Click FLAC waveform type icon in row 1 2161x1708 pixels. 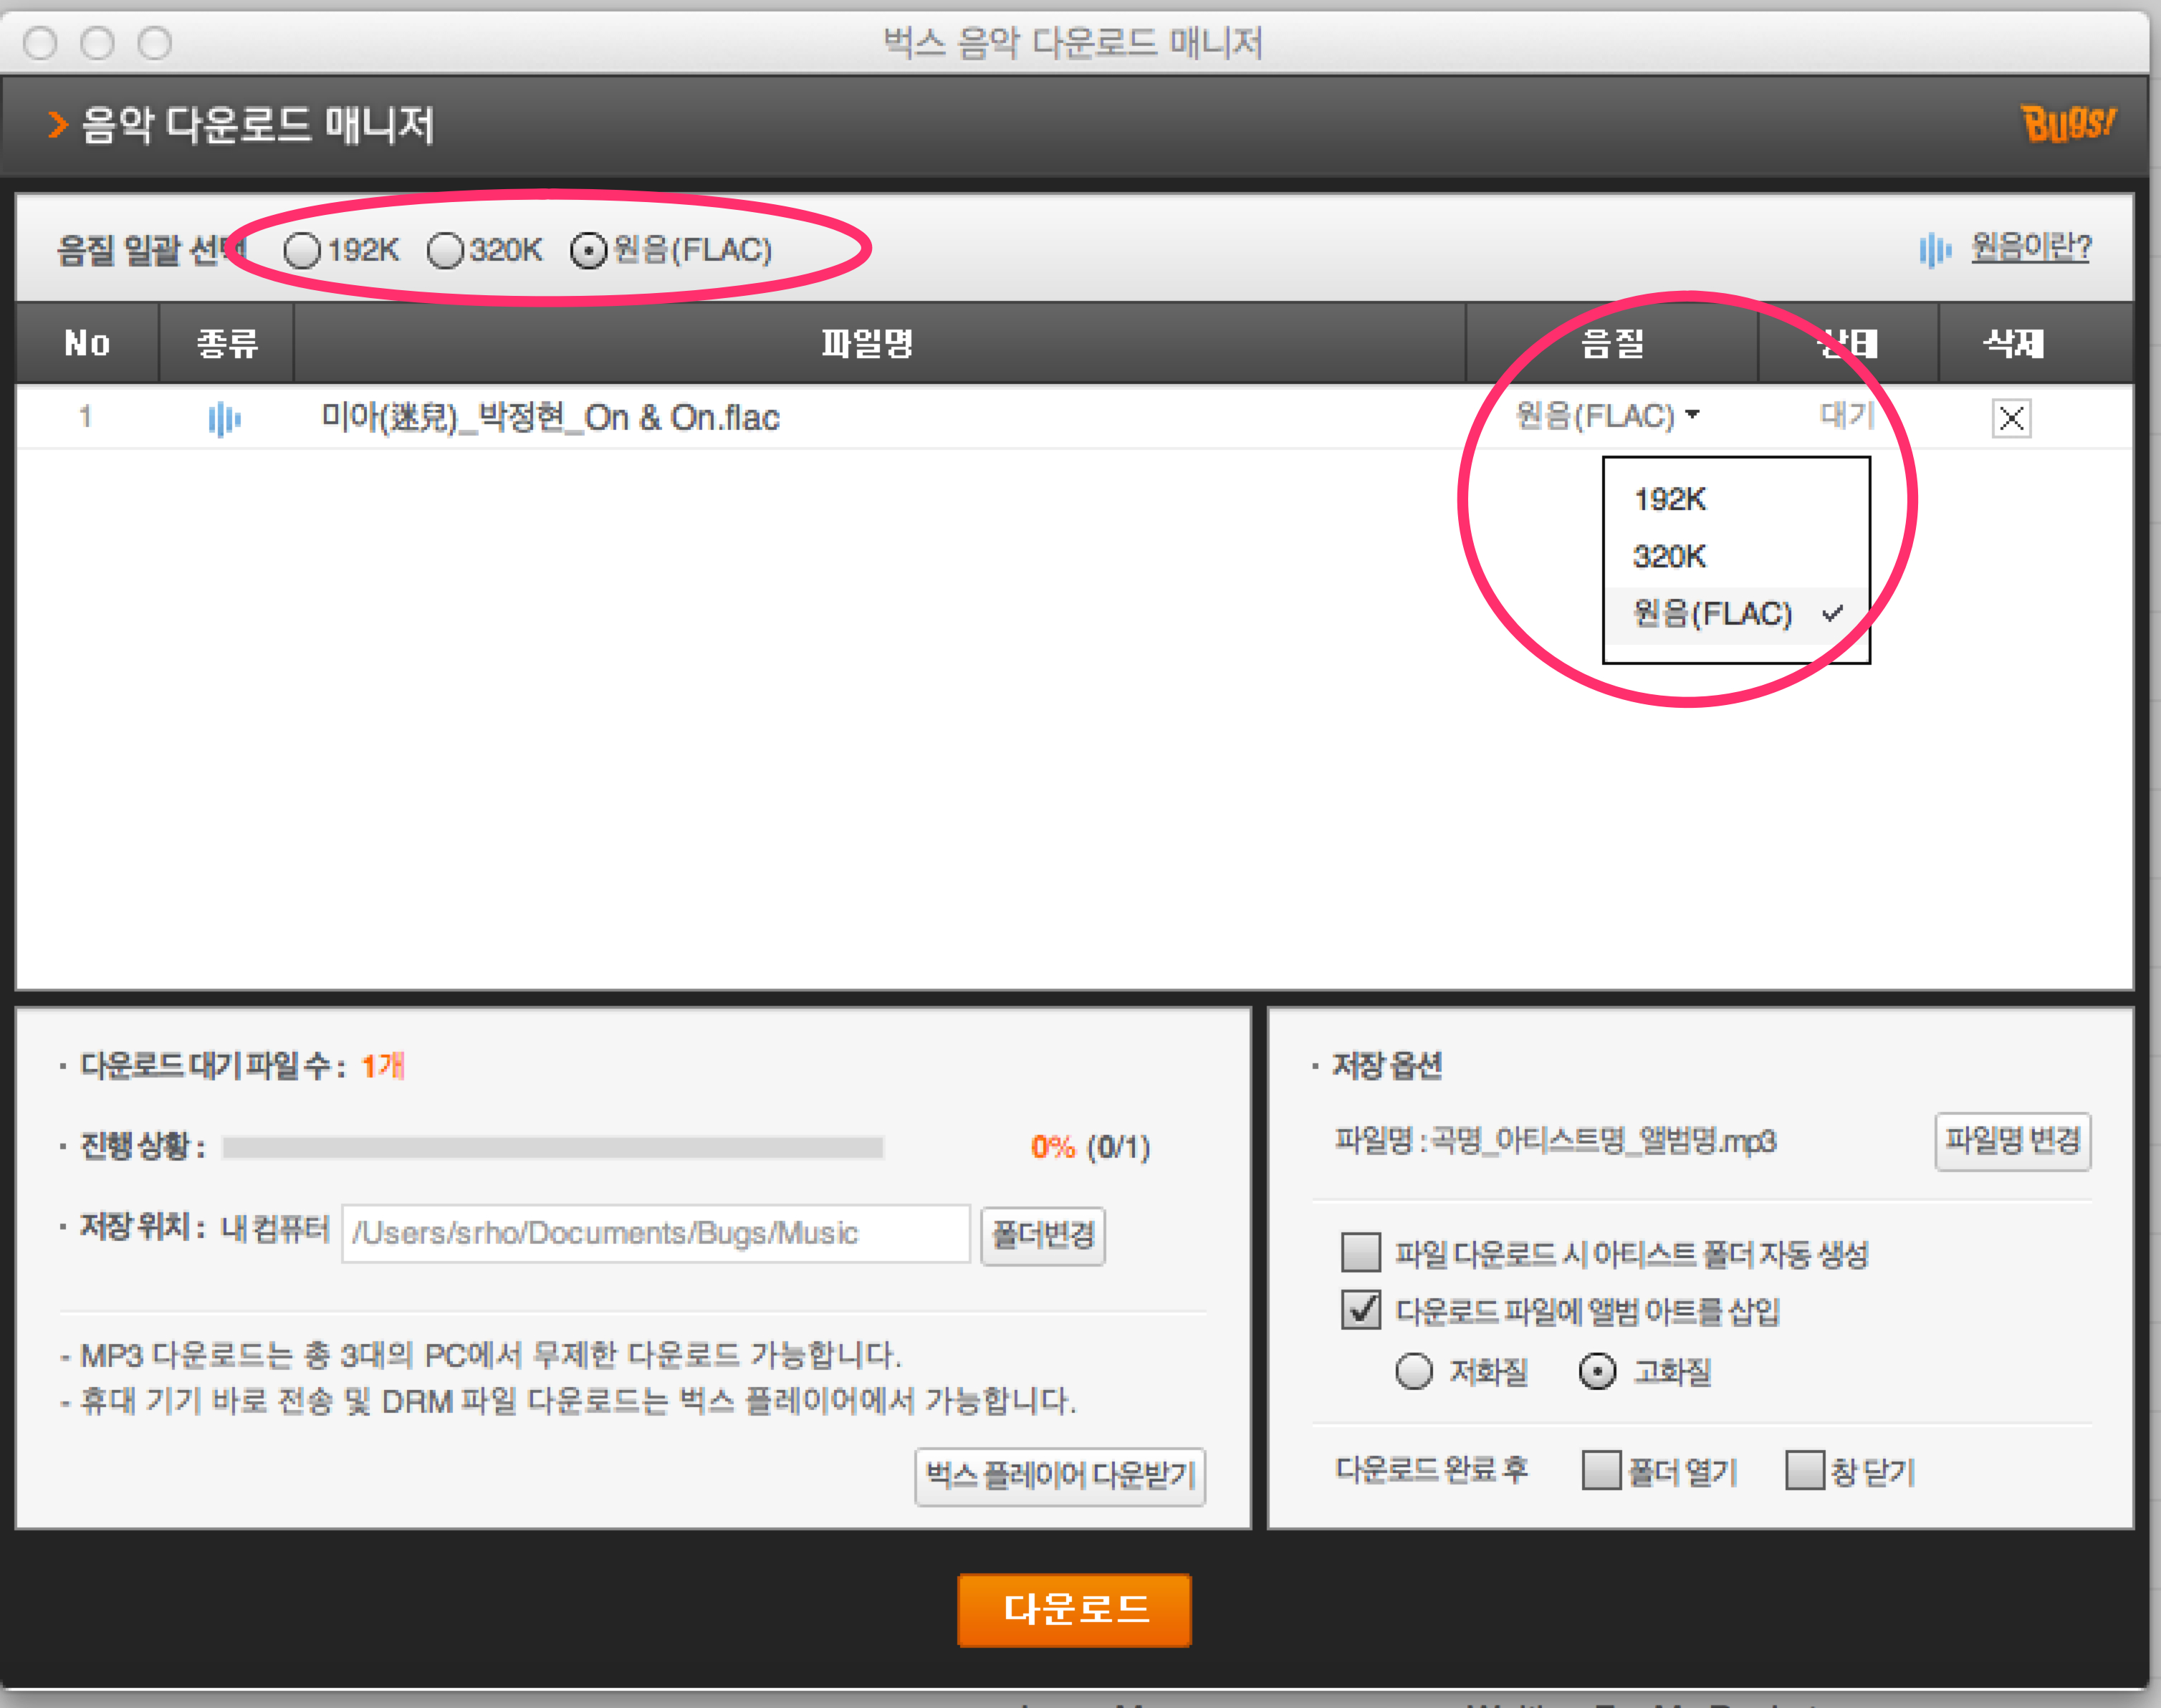(x=224, y=418)
